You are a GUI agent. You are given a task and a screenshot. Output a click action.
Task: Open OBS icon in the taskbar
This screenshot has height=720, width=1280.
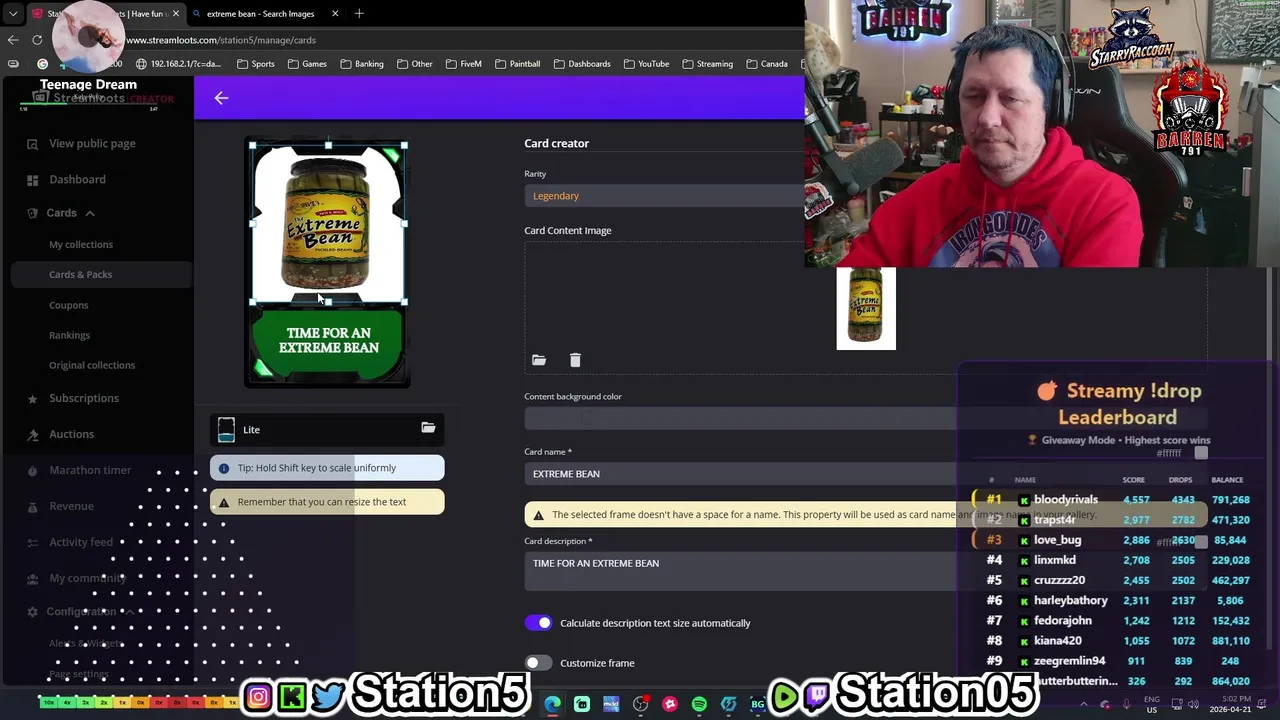point(640,704)
